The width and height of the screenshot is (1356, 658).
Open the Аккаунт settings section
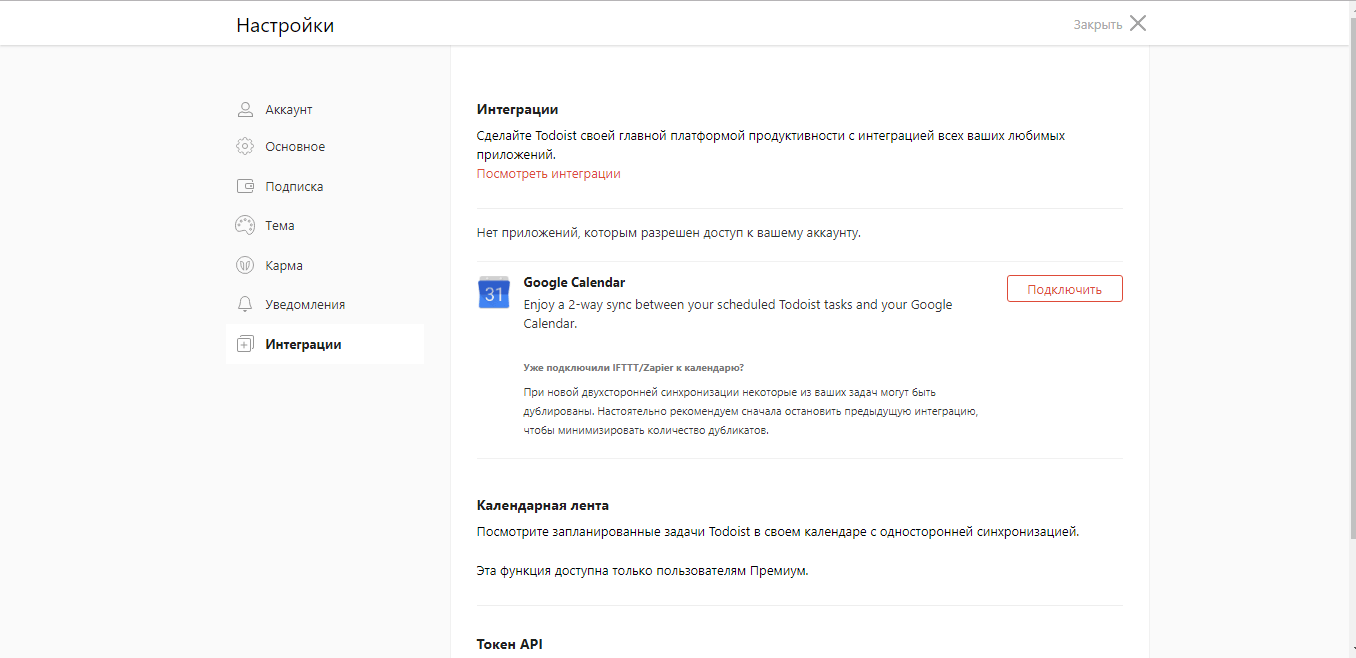click(x=289, y=110)
